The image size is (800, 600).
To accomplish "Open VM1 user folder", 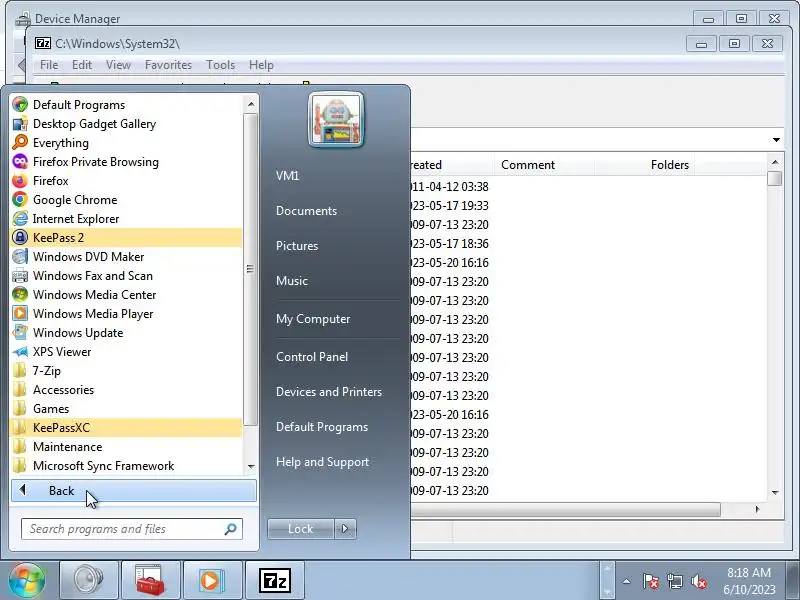I will 287,176.
